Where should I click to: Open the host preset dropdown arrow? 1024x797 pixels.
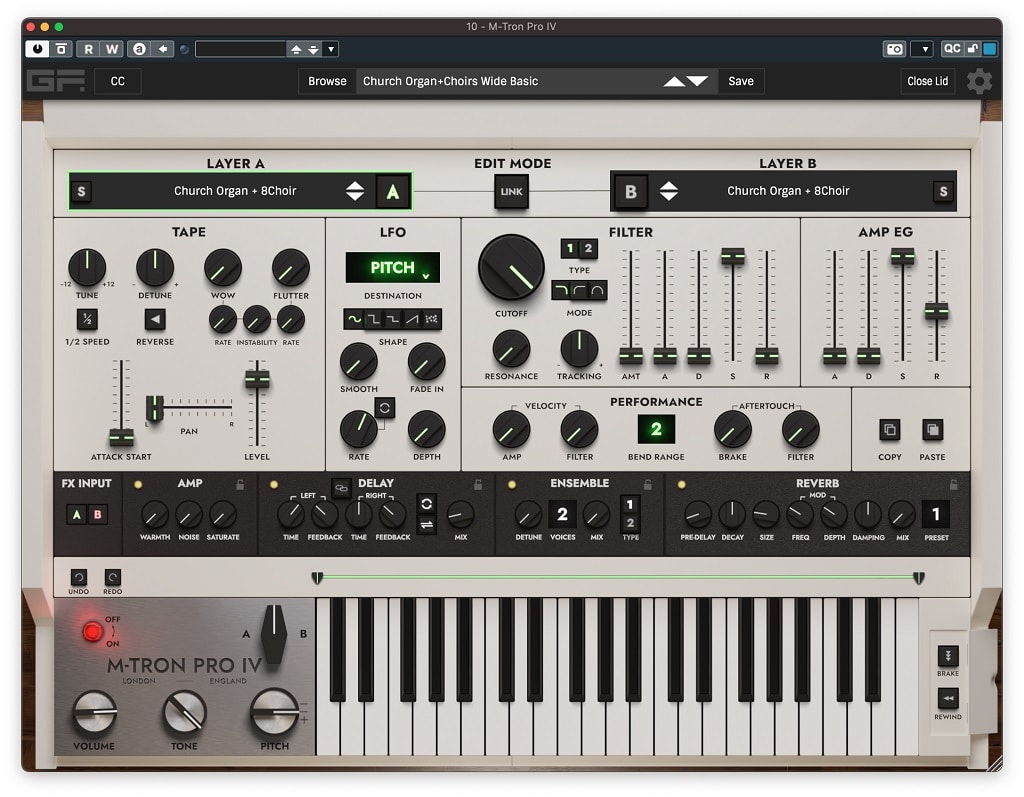point(331,49)
